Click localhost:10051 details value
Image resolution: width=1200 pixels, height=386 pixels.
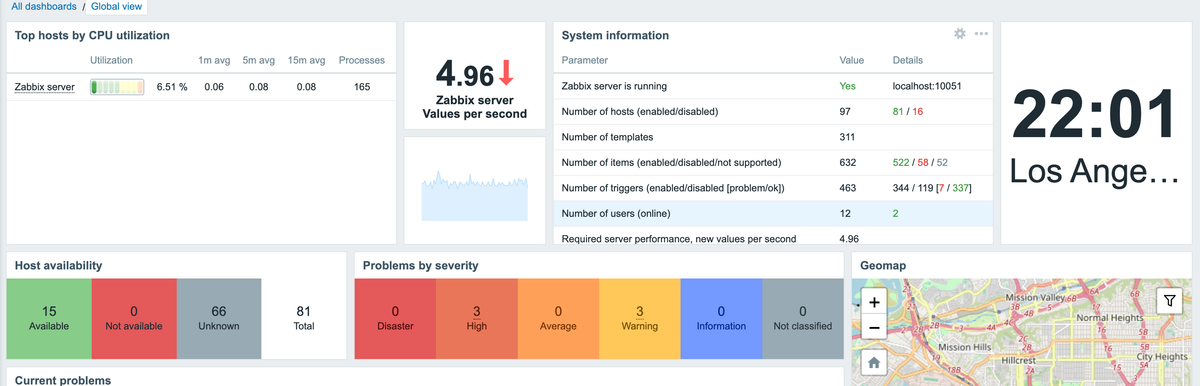927,86
